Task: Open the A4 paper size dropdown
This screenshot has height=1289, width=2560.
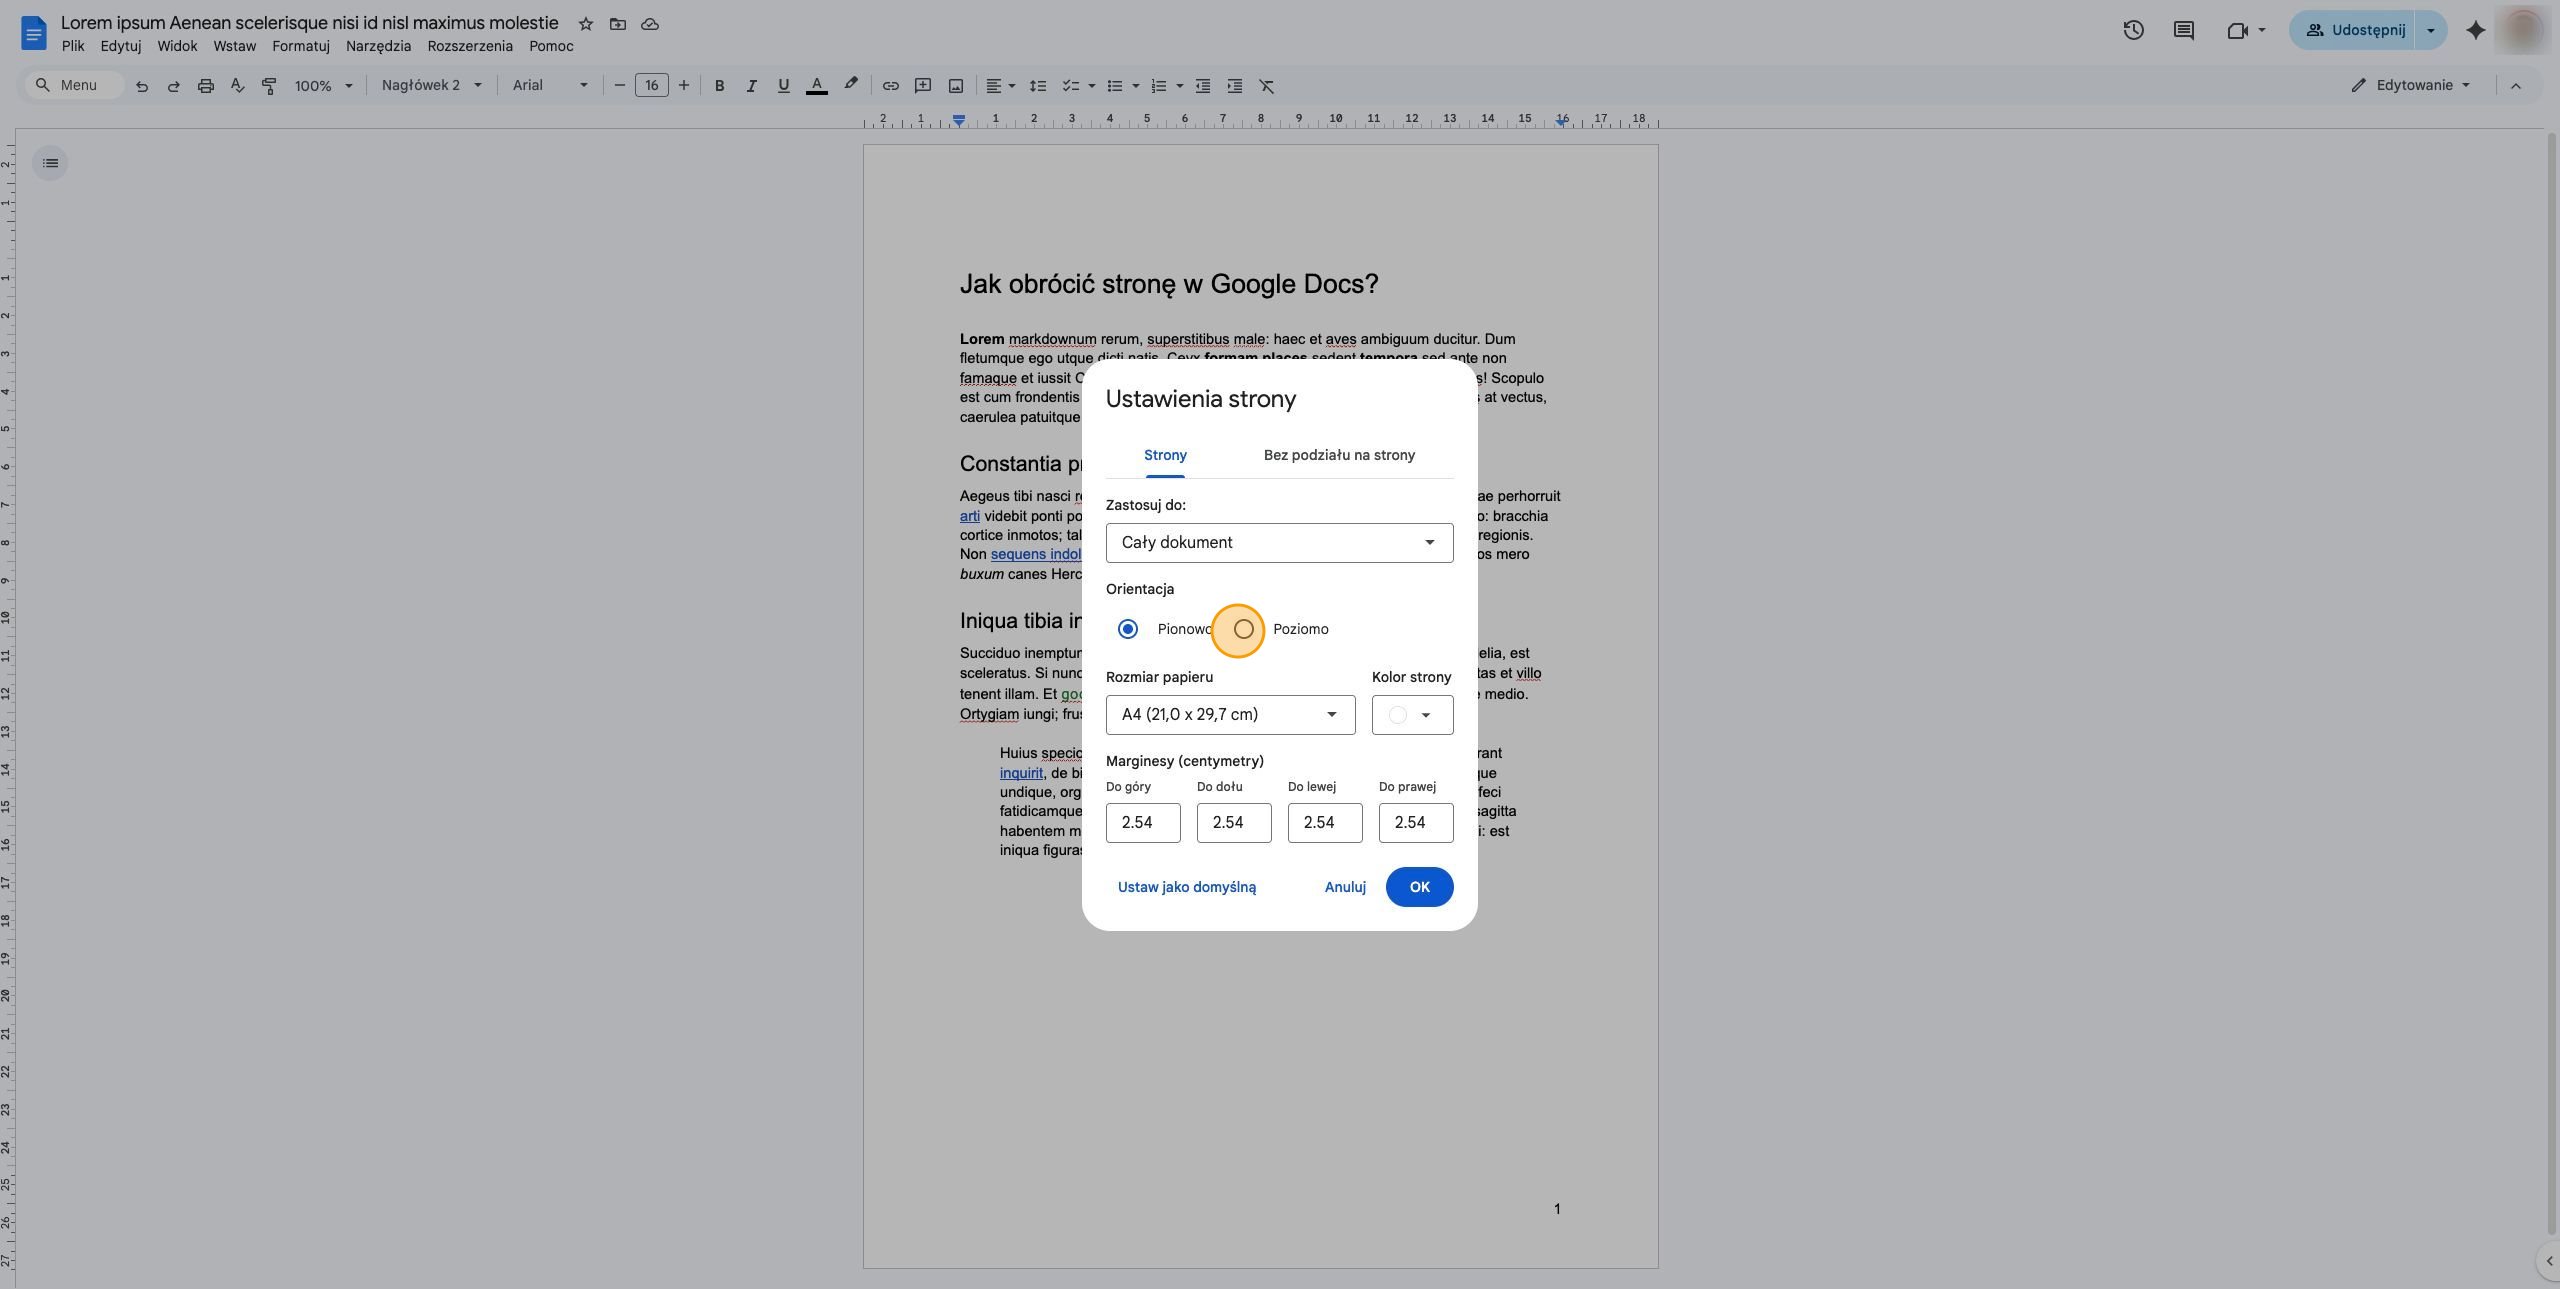Action: 1230,714
